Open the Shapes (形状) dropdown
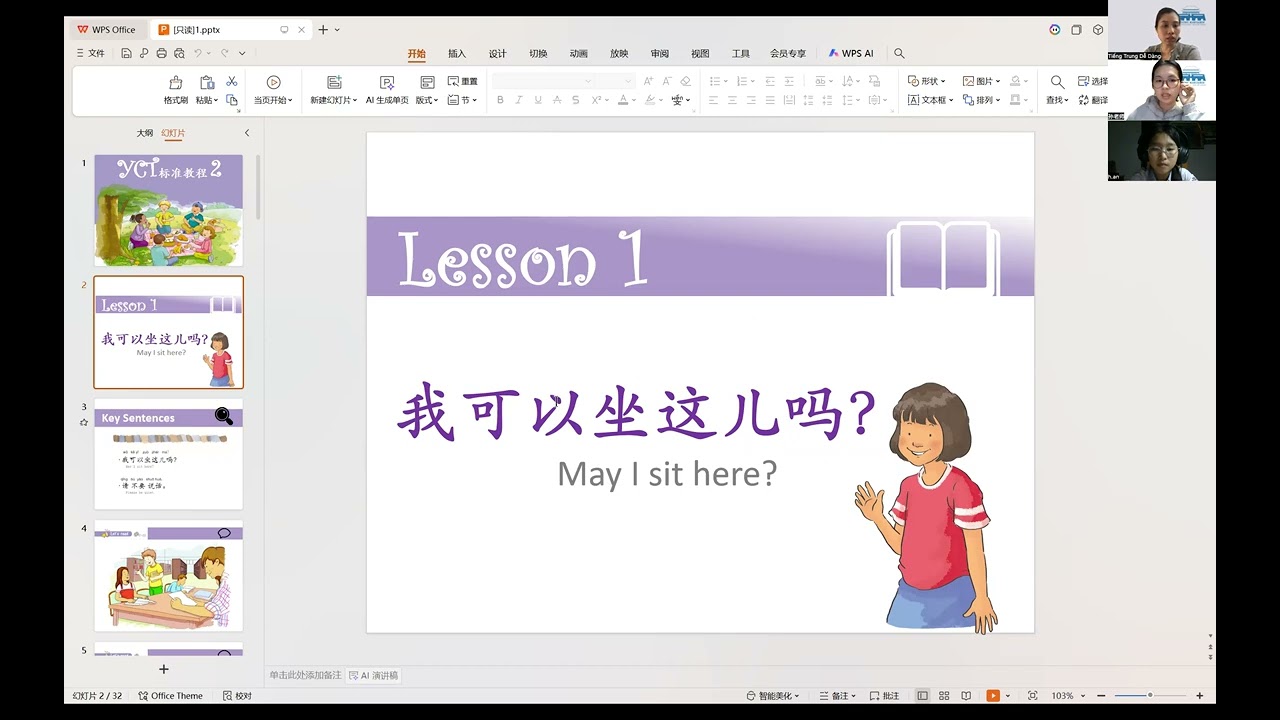This screenshot has height=720, width=1280. coord(927,81)
